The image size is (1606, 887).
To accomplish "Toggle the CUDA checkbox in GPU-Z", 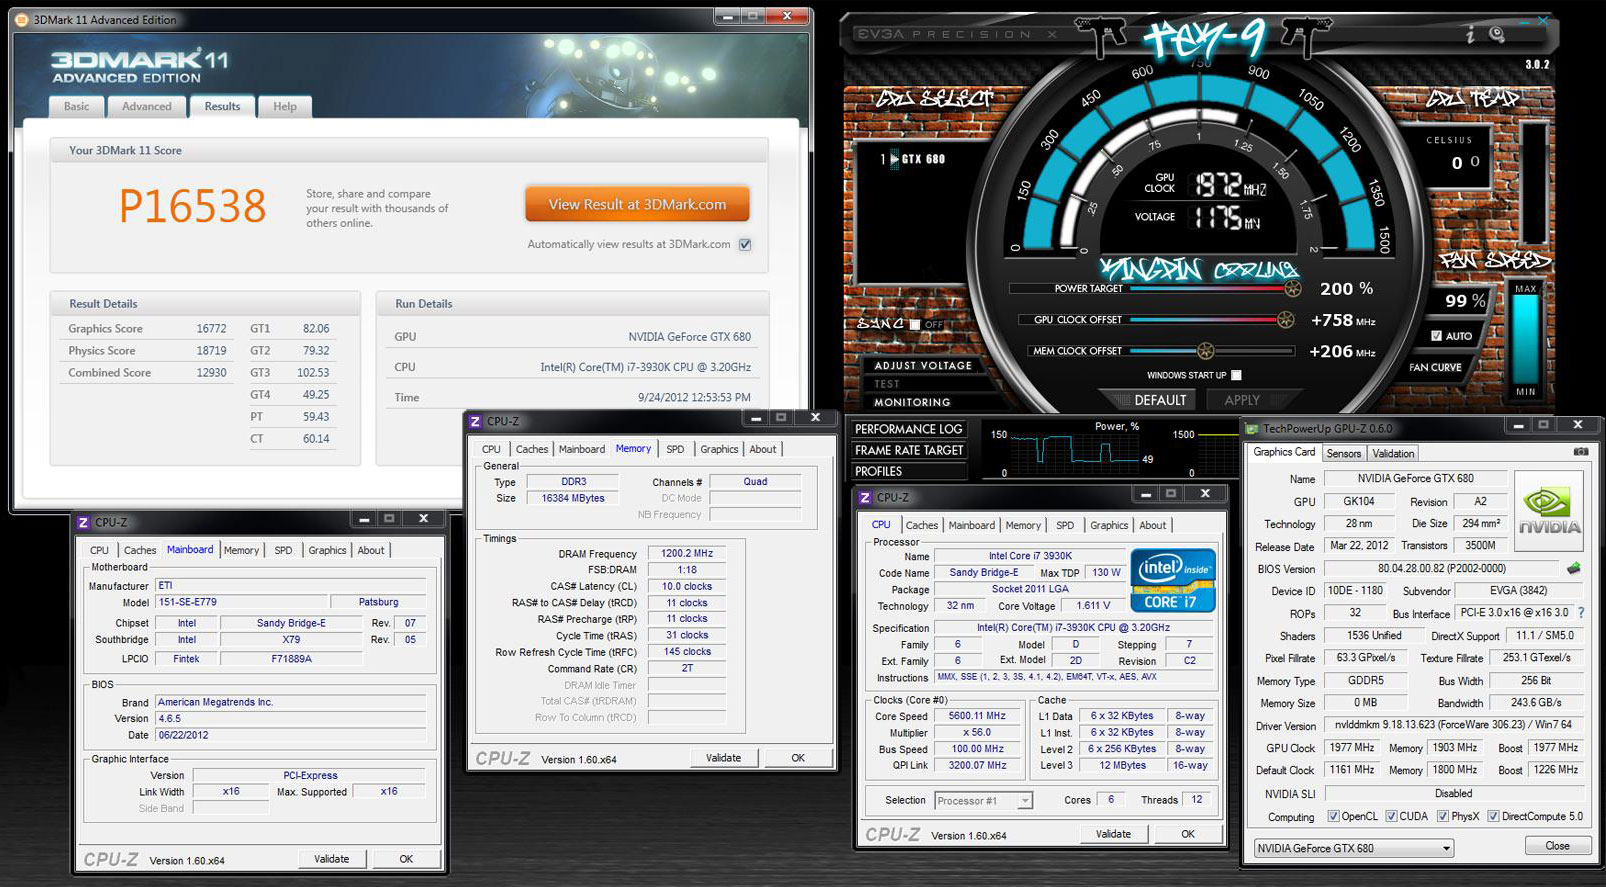I will click(1391, 816).
